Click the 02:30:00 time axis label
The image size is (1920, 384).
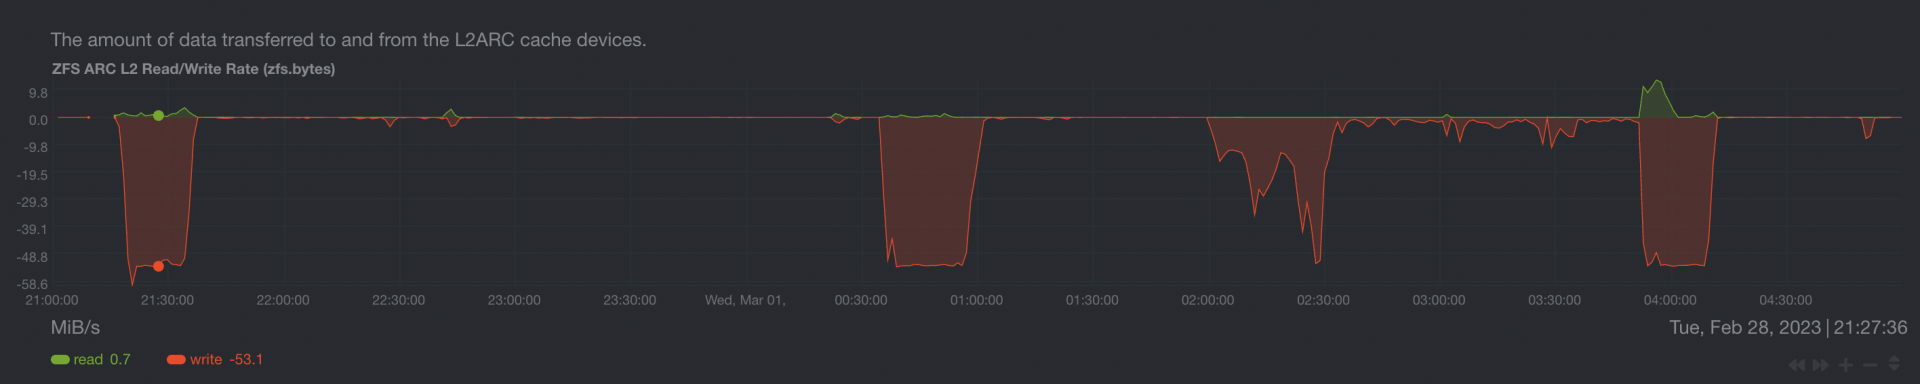pyautogui.click(x=1323, y=300)
